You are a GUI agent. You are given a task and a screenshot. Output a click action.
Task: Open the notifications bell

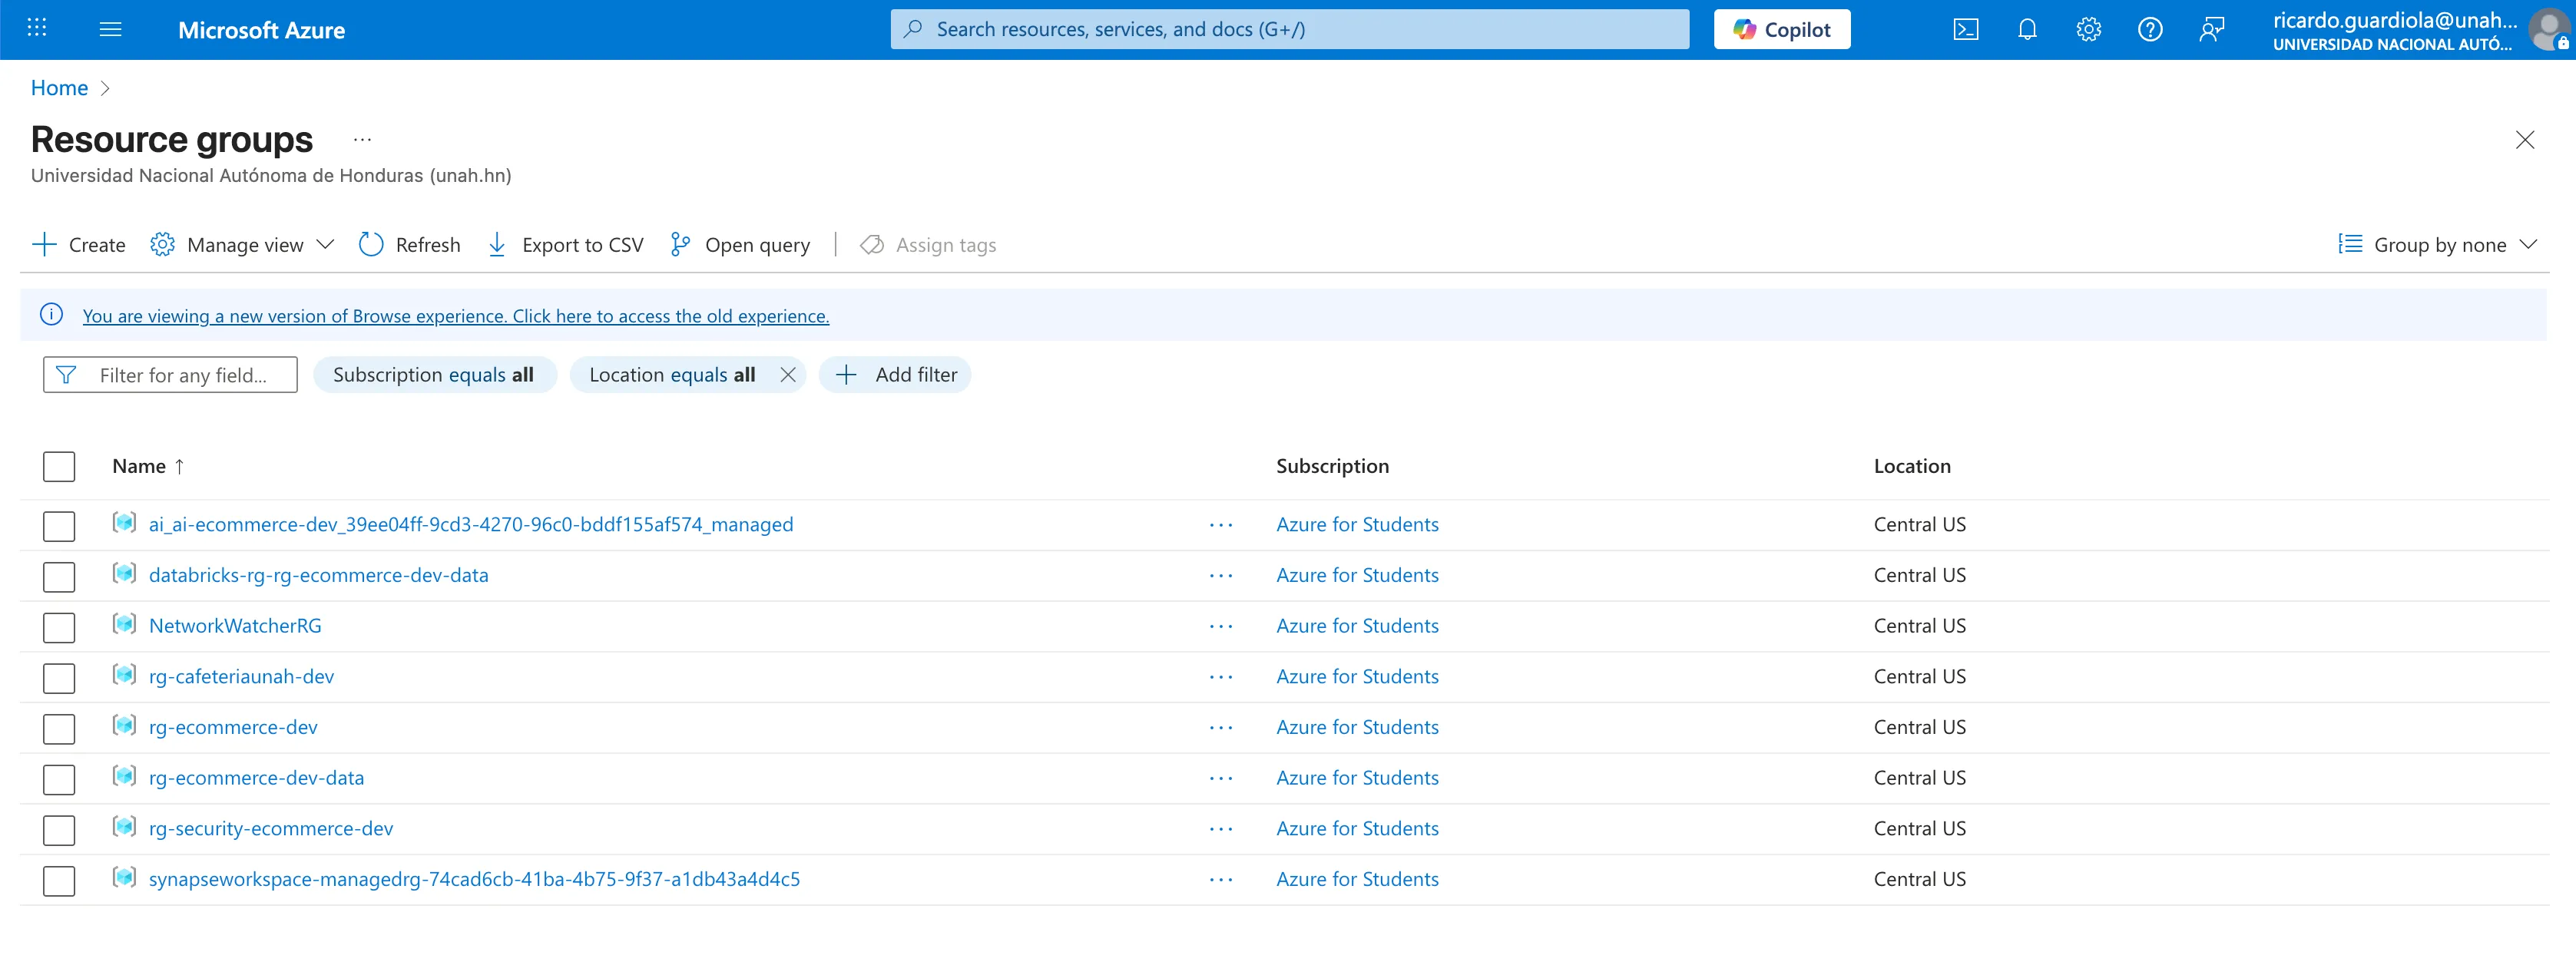[x=2027, y=30]
